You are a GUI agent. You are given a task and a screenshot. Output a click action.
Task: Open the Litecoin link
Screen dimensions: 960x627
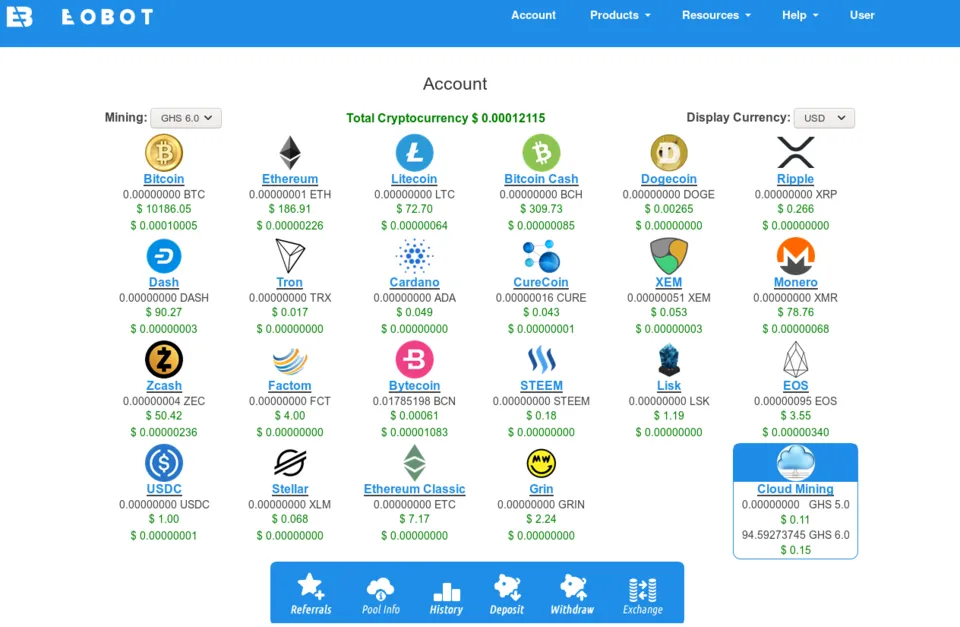[x=414, y=179]
